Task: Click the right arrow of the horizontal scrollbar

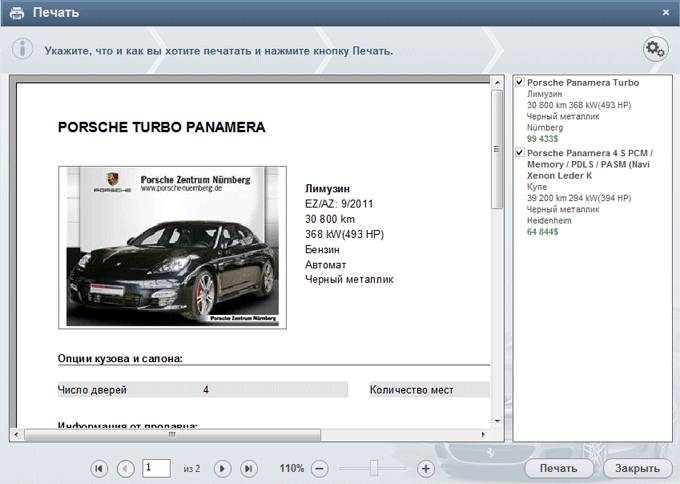Action: click(x=484, y=434)
